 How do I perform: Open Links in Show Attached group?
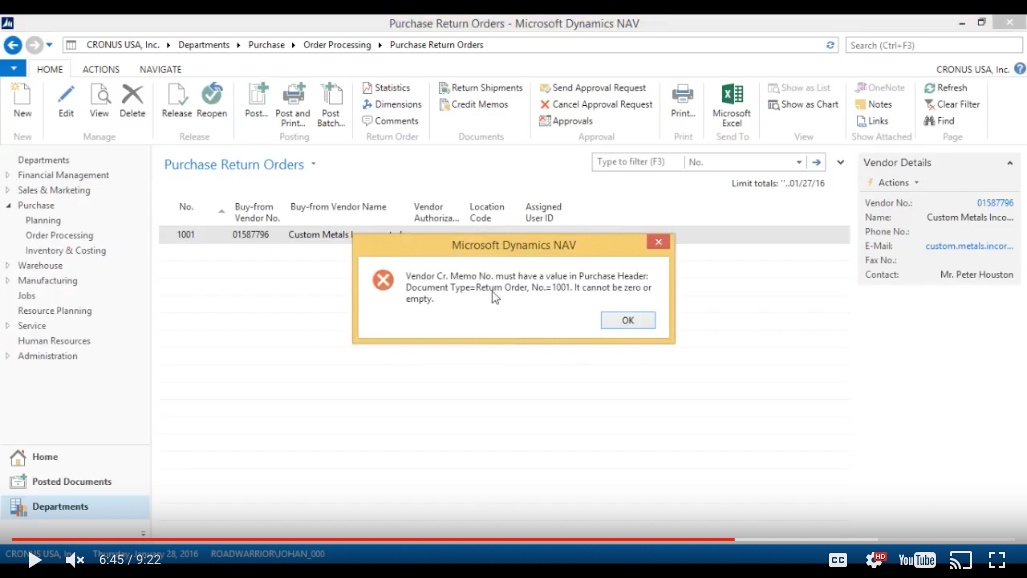(x=872, y=121)
